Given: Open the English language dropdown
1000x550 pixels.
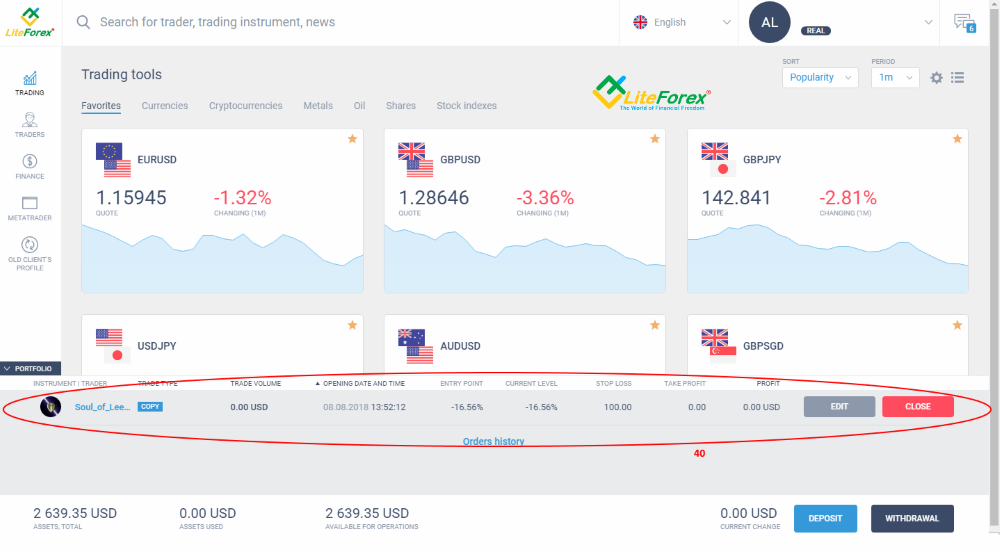Looking at the screenshot, I should pos(681,22).
